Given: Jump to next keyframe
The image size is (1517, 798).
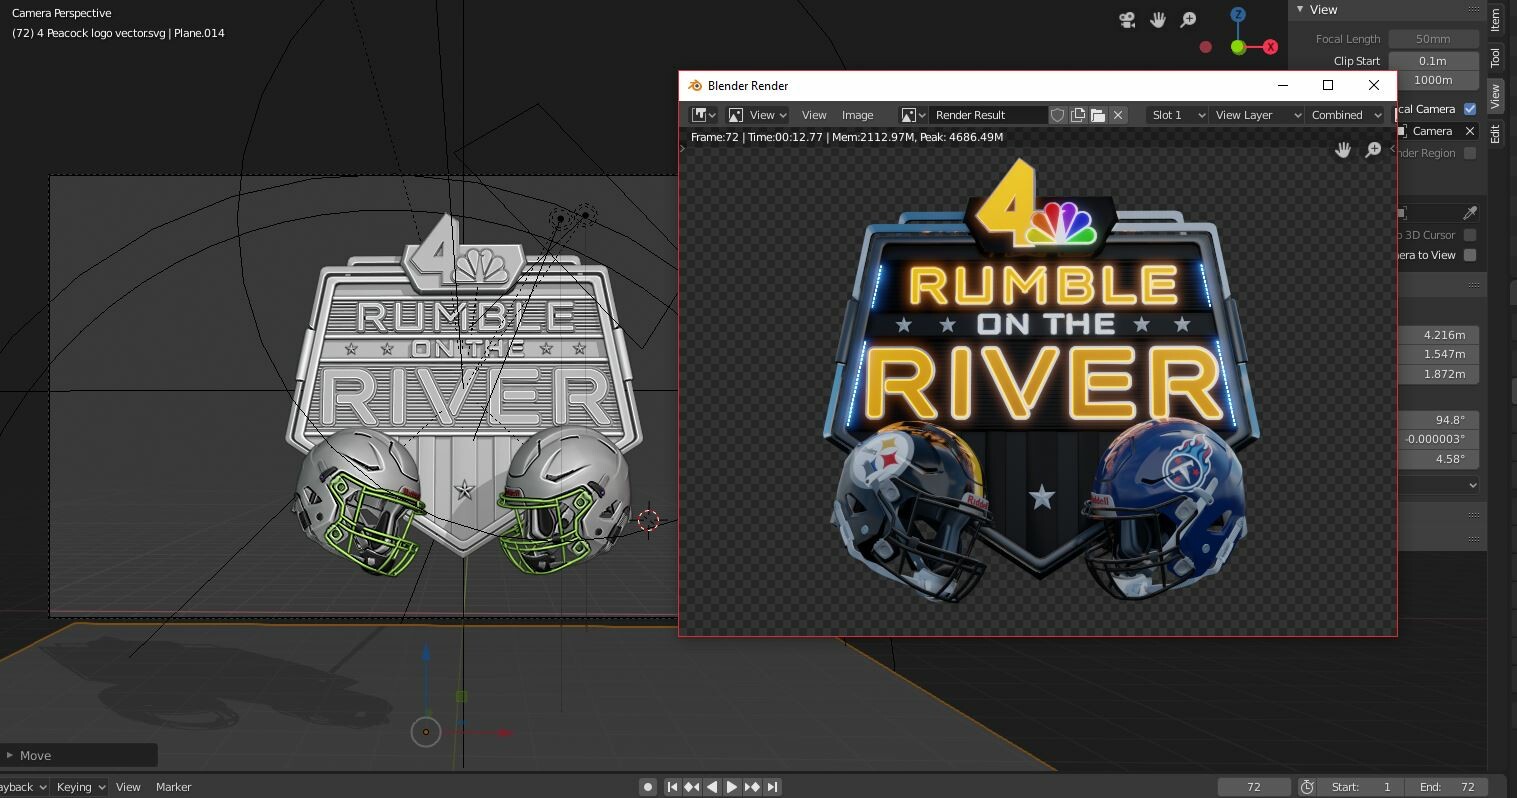Looking at the screenshot, I should 753,787.
